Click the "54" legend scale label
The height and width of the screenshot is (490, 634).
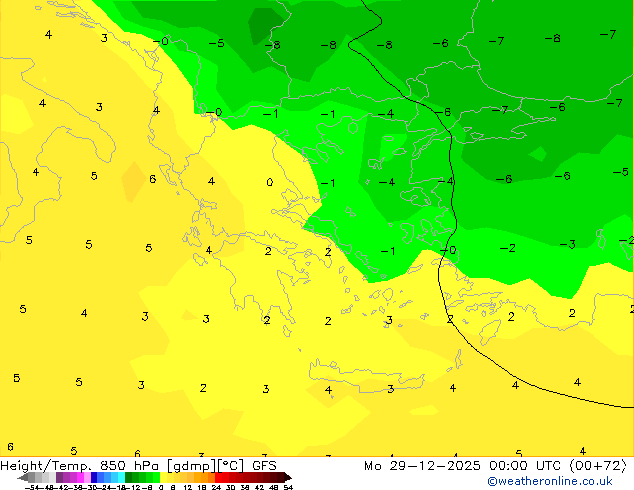pyautogui.click(x=288, y=487)
